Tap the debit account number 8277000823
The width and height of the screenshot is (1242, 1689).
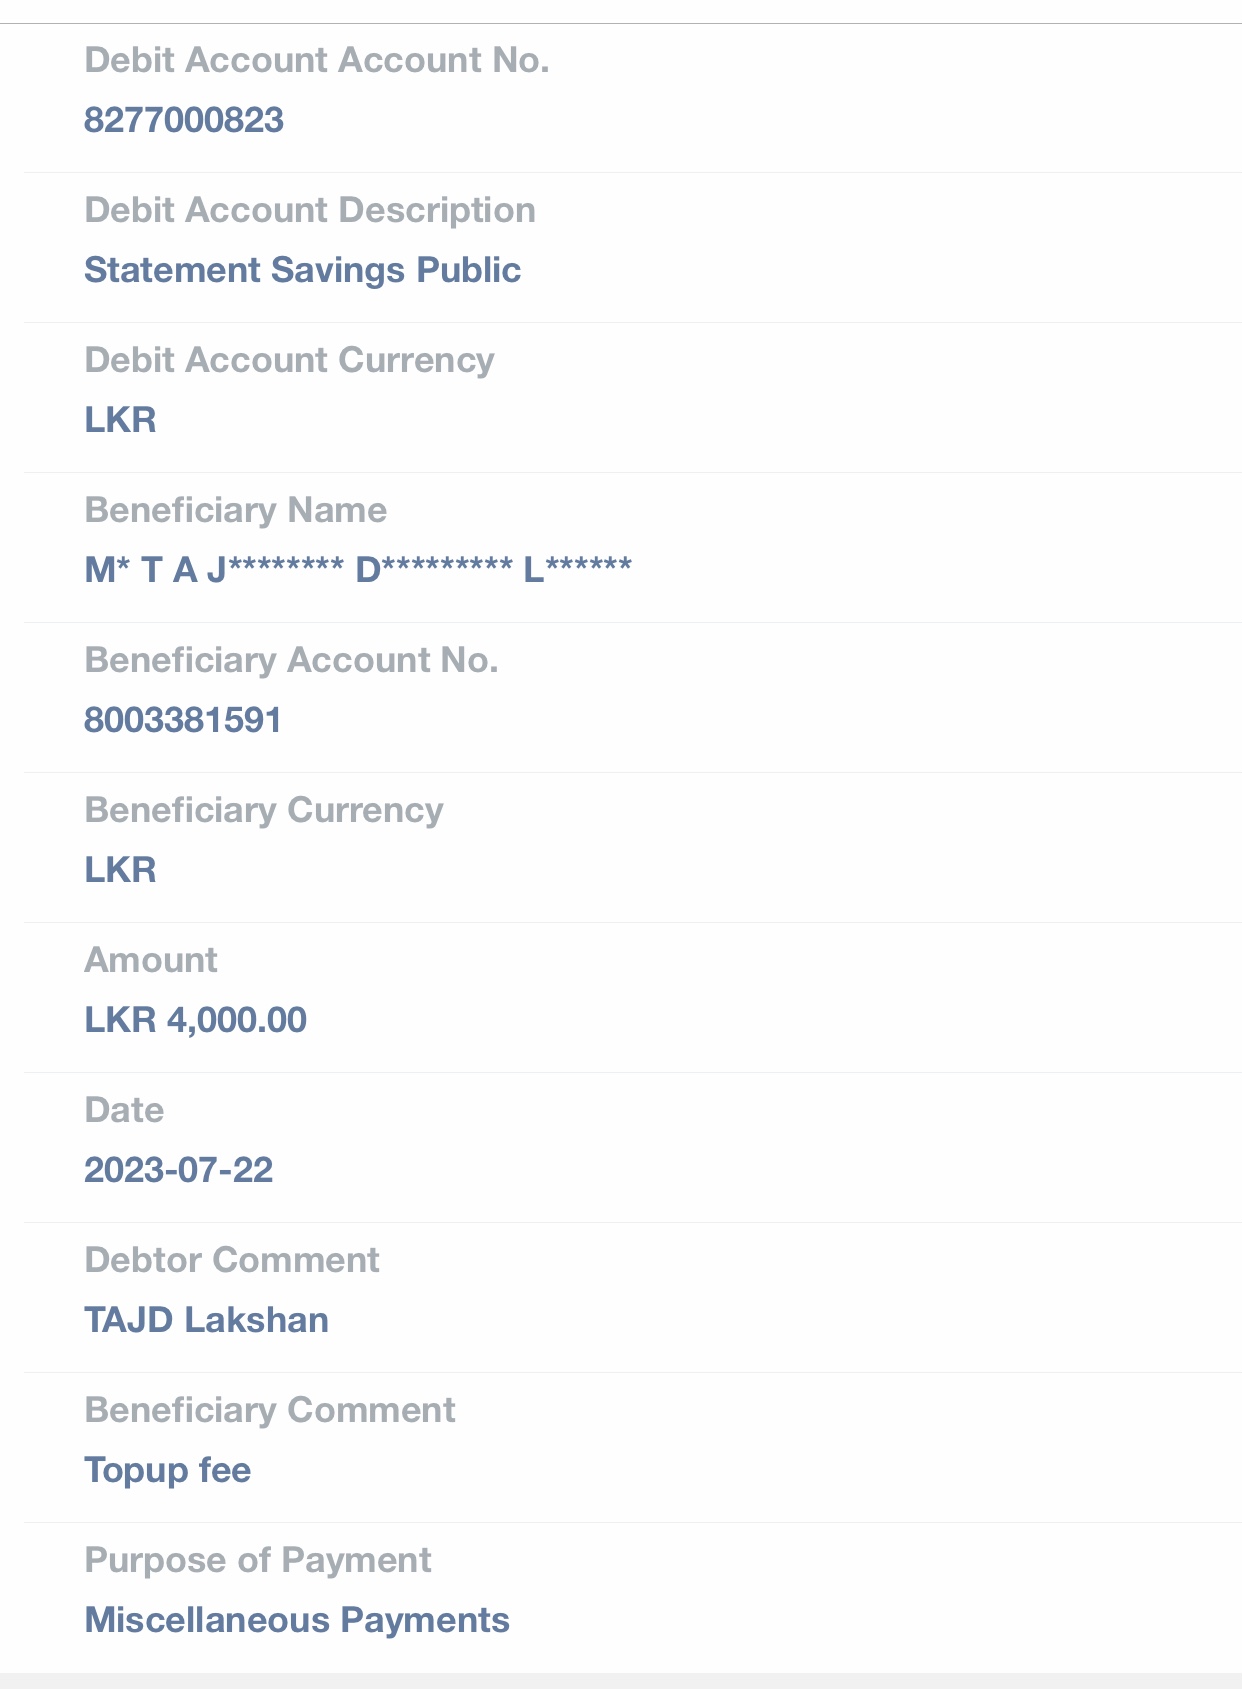184,120
